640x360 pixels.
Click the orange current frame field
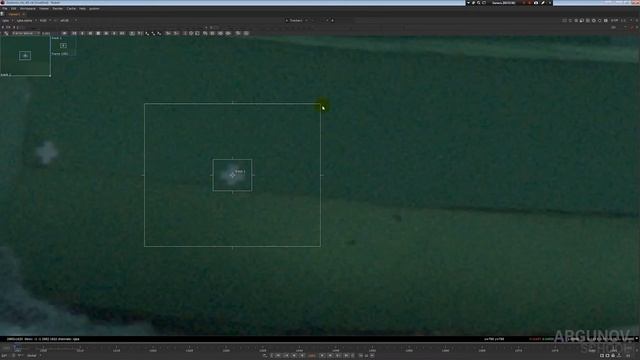pyautogui.click(x=312, y=356)
